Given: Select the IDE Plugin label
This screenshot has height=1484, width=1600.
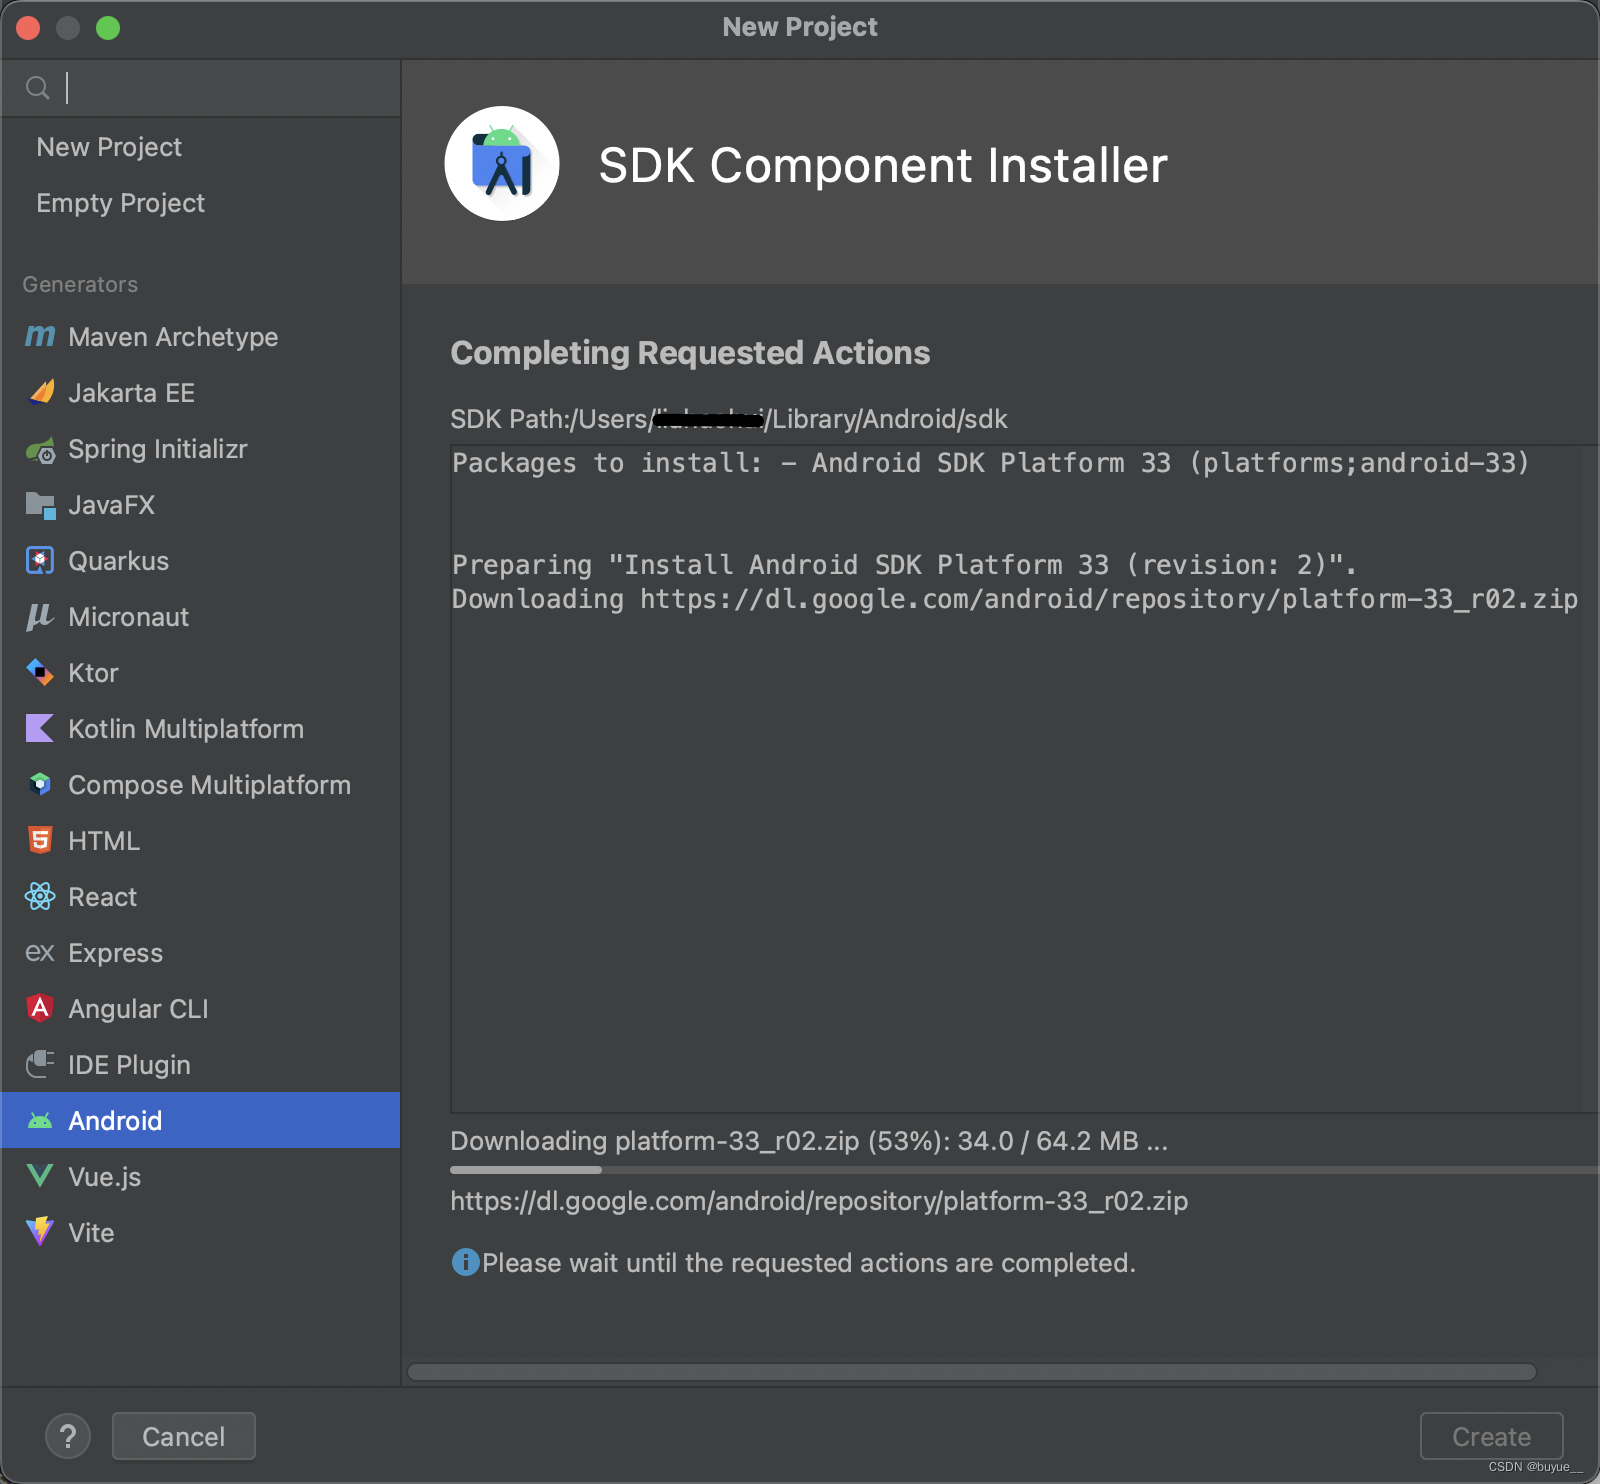Looking at the screenshot, I should pyautogui.click(x=129, y=1065).
